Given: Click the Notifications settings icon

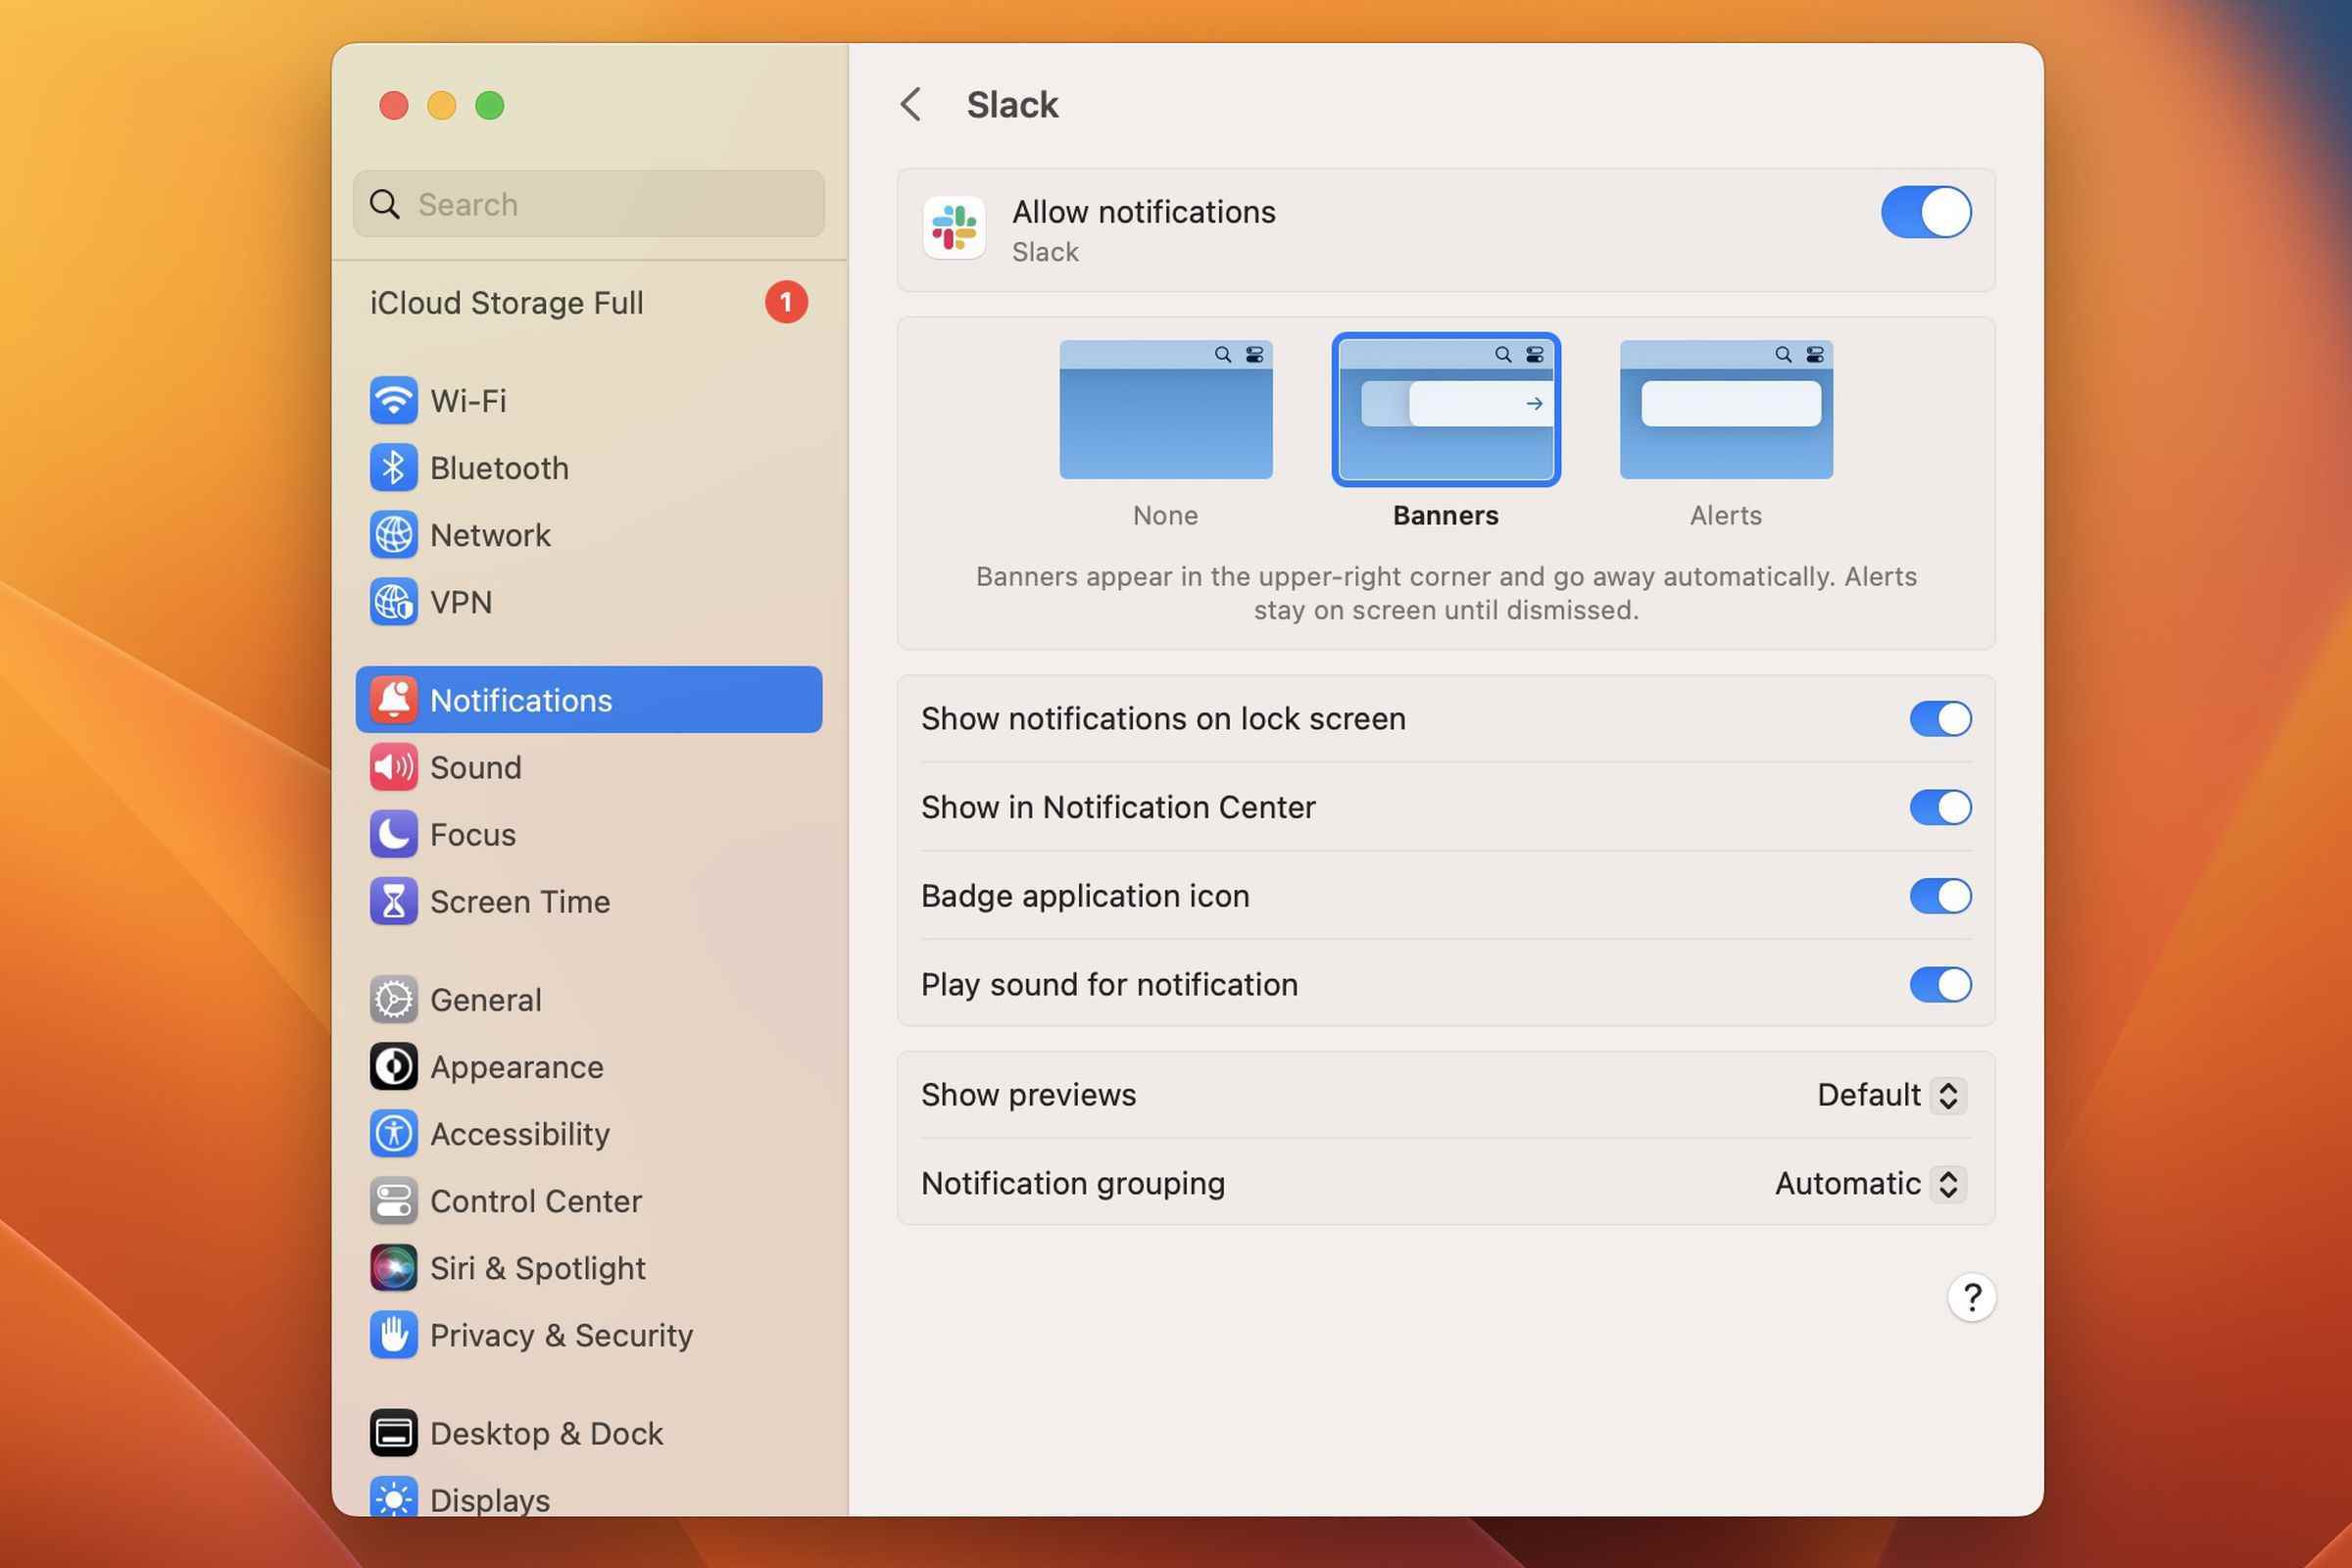Looking at the screenshot, I should [x=390, y=698].
